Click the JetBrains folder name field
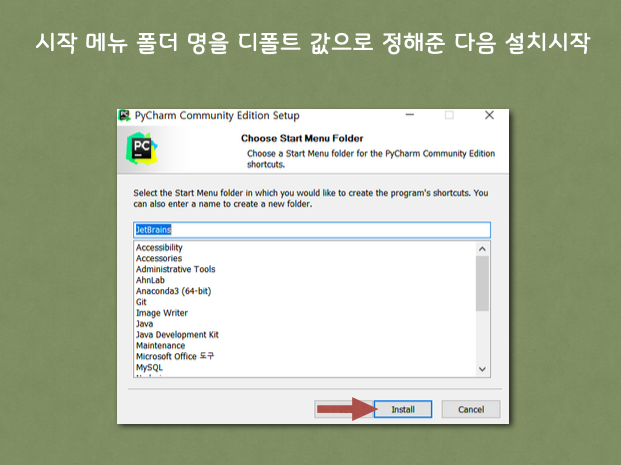This screenshot has width=621, height=465. (312, 230)
